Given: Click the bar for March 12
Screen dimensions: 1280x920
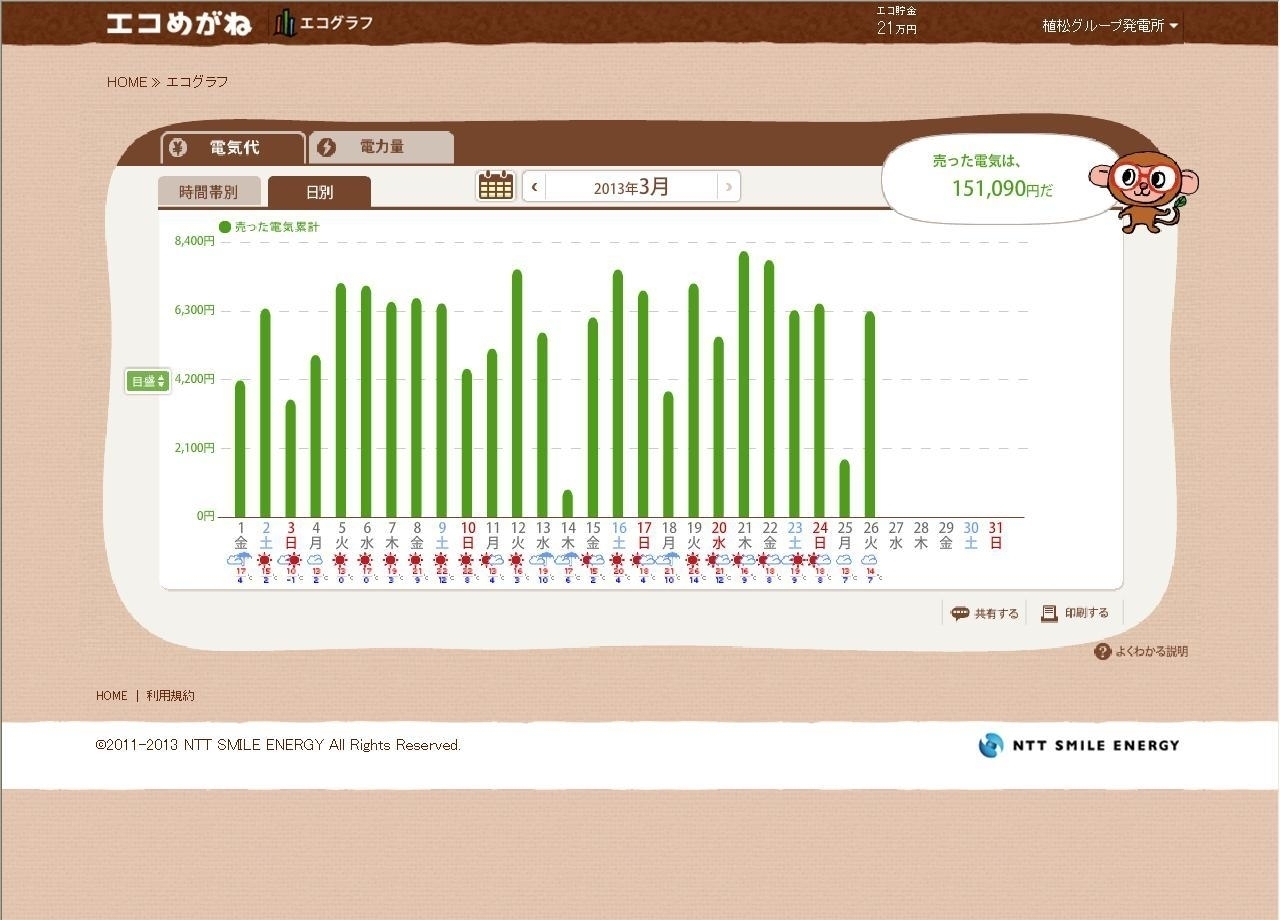Looking at the screenshot, I should coord(517,393).
